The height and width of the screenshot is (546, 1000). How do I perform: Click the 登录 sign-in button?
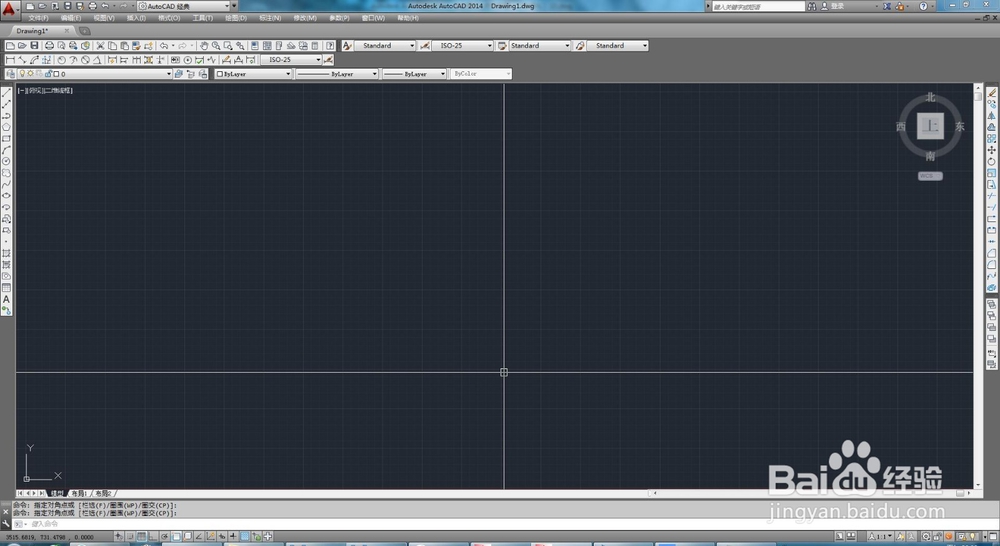837,6
